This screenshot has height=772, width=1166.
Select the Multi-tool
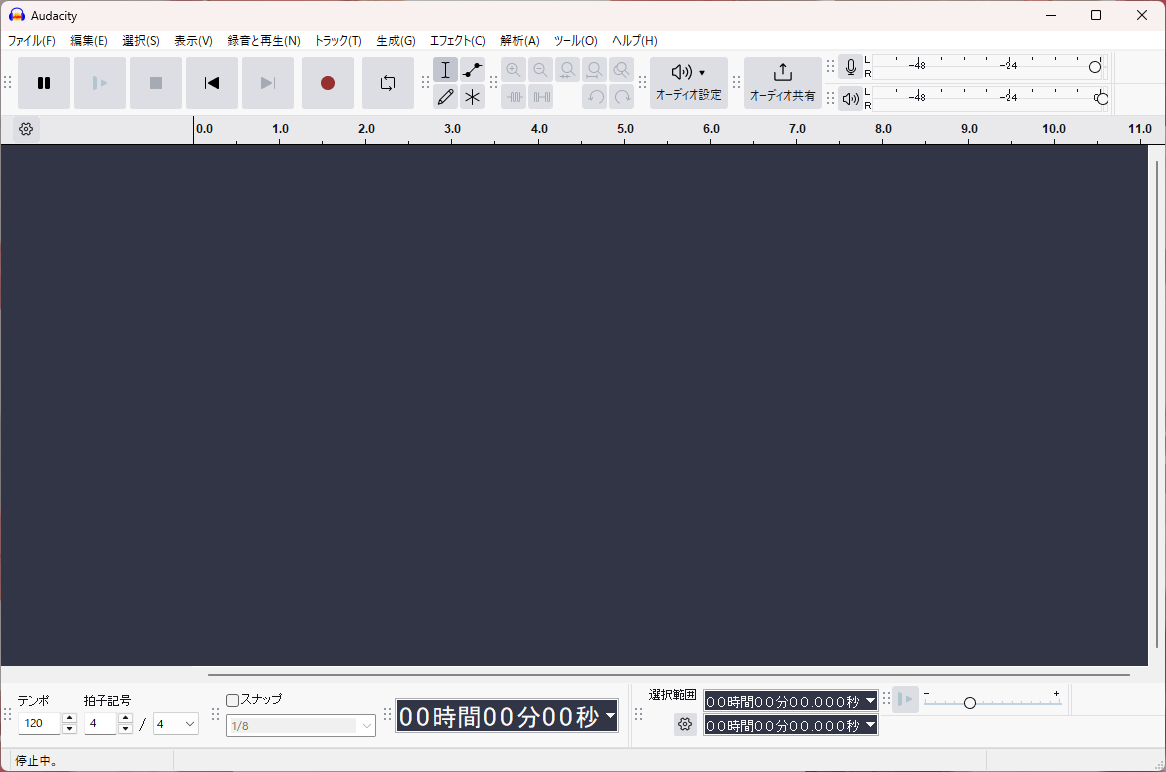(471, 97)
